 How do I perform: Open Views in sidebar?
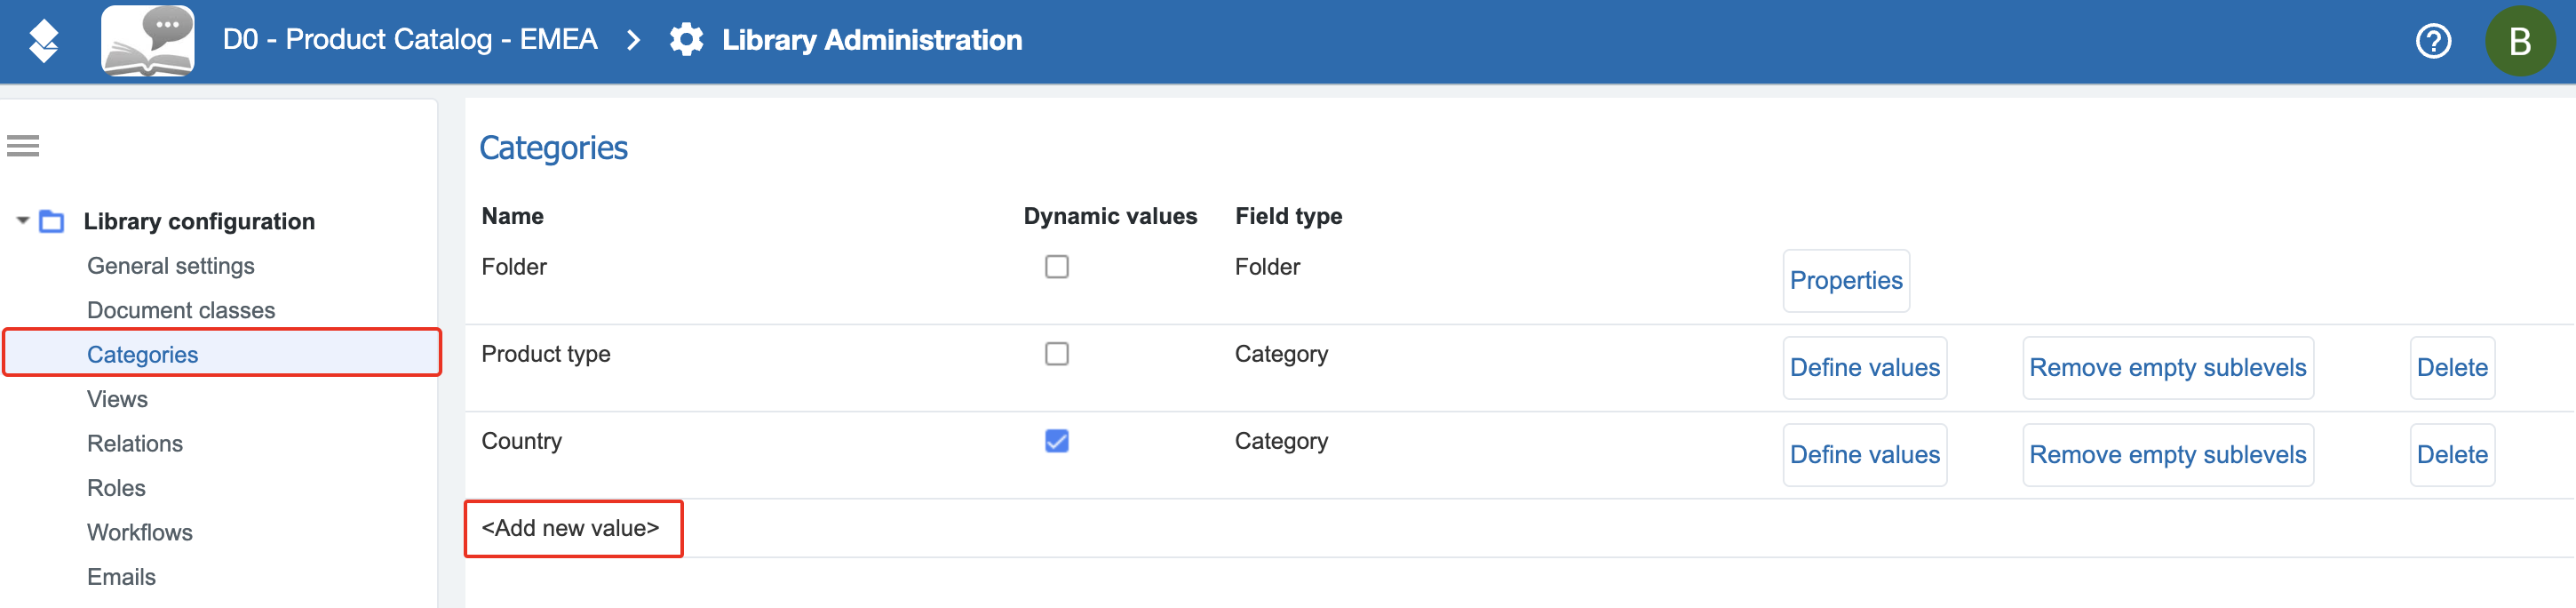coord(117,399)
